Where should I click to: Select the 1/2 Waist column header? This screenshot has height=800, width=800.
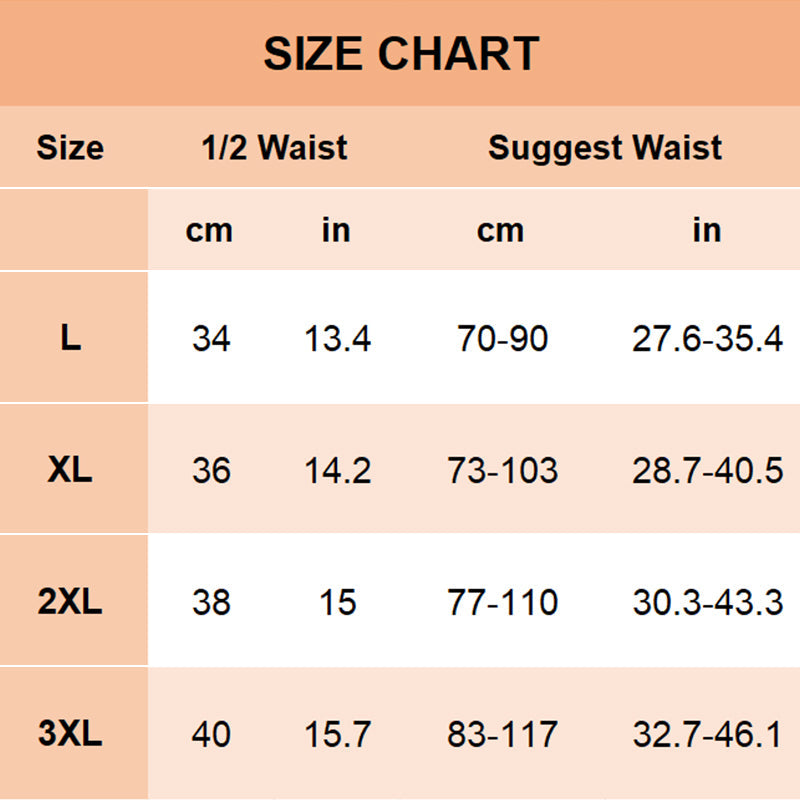tap(274, 149)
